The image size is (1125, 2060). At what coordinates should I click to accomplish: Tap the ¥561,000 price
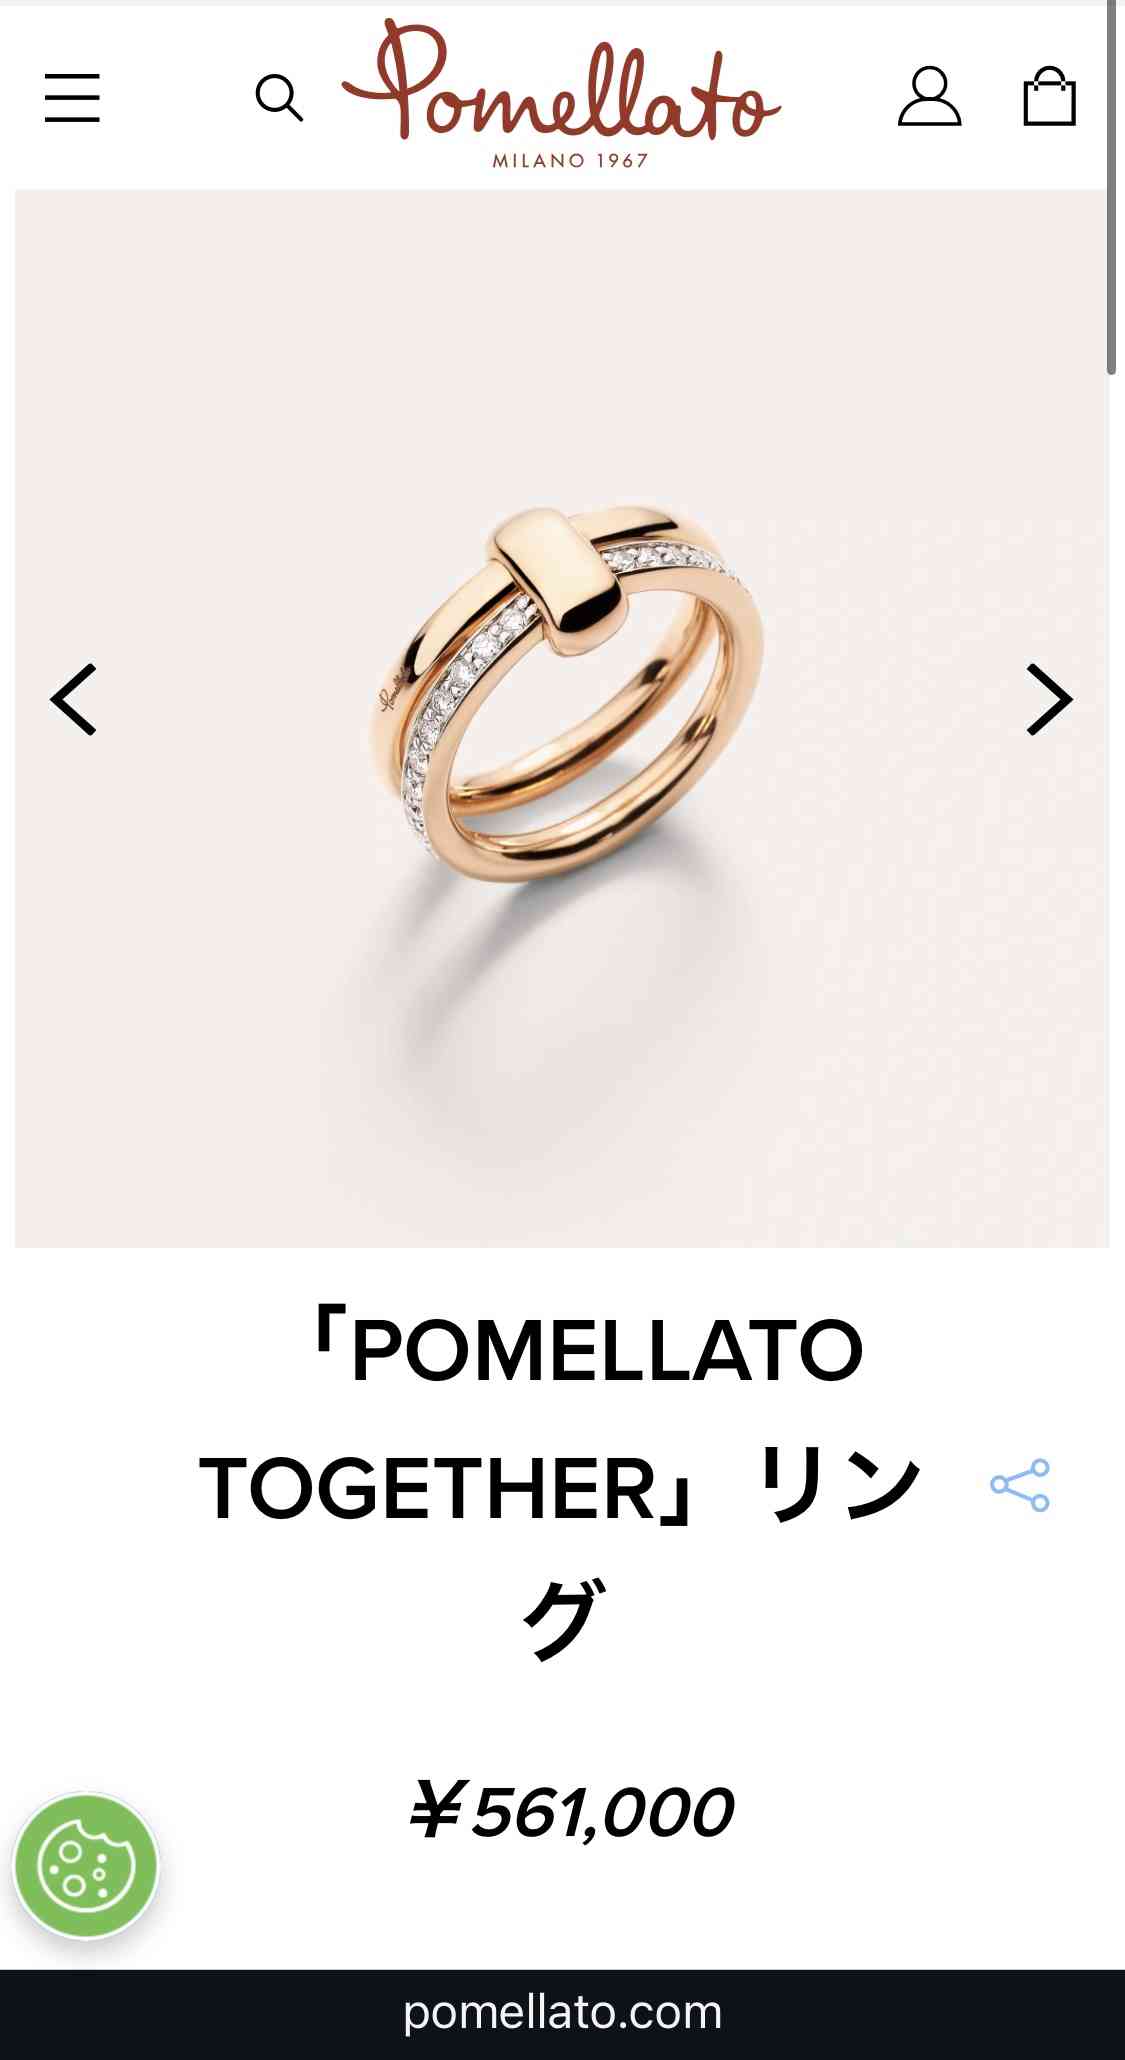coord(570,1811)
